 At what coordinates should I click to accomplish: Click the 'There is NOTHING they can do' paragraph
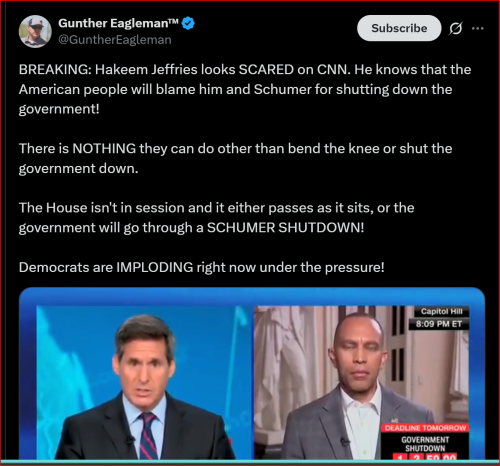(x=235, y=158)
